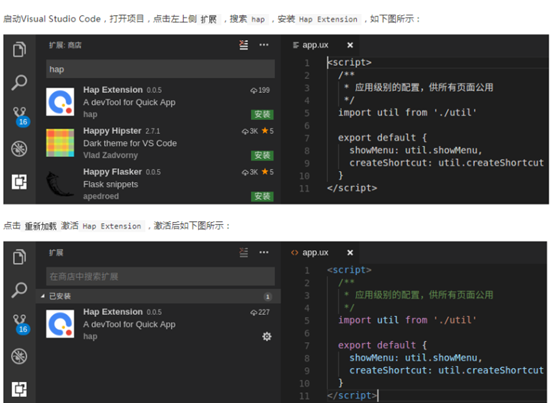Click createShortcut line in top editor
This screenshot has height=404, width=552.
[x=446, y=163]
